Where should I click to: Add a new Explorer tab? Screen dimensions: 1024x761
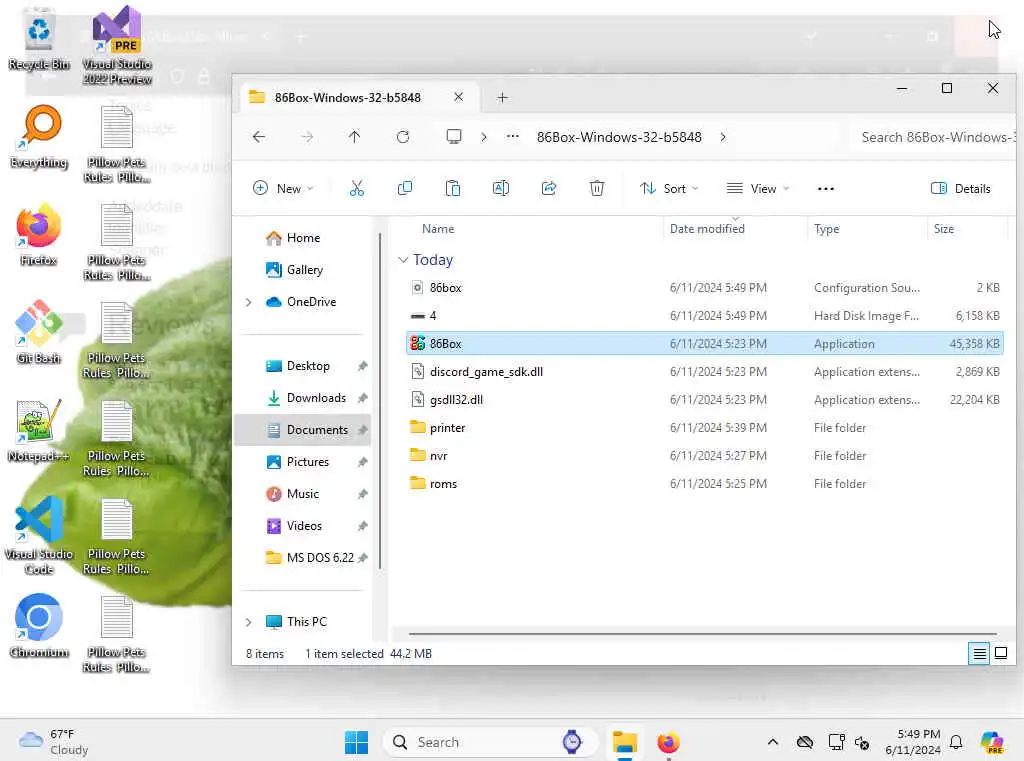coord(502,98)
